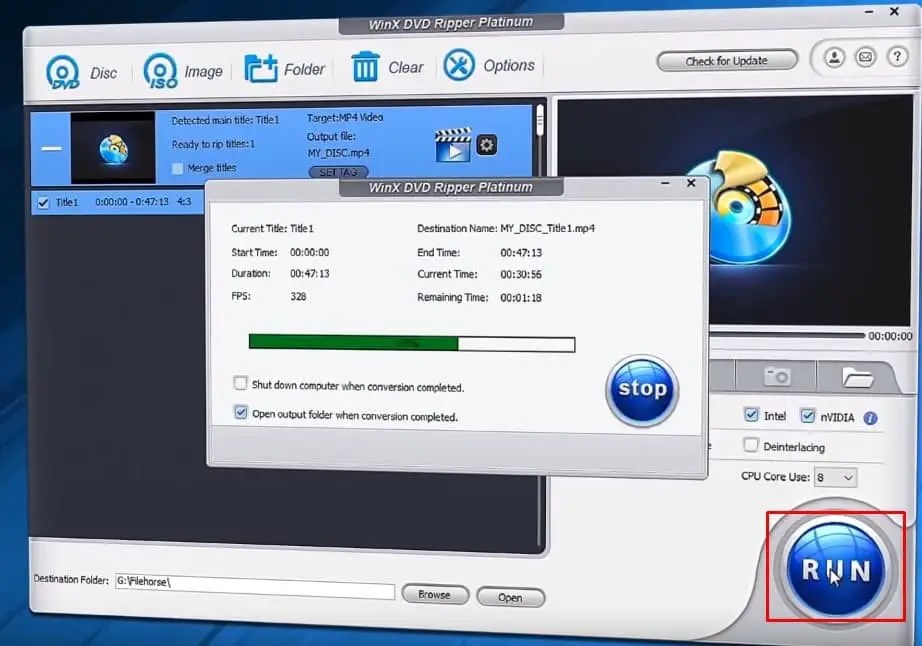
Task: Click Target:MP4 Video text
Action: 345,118
